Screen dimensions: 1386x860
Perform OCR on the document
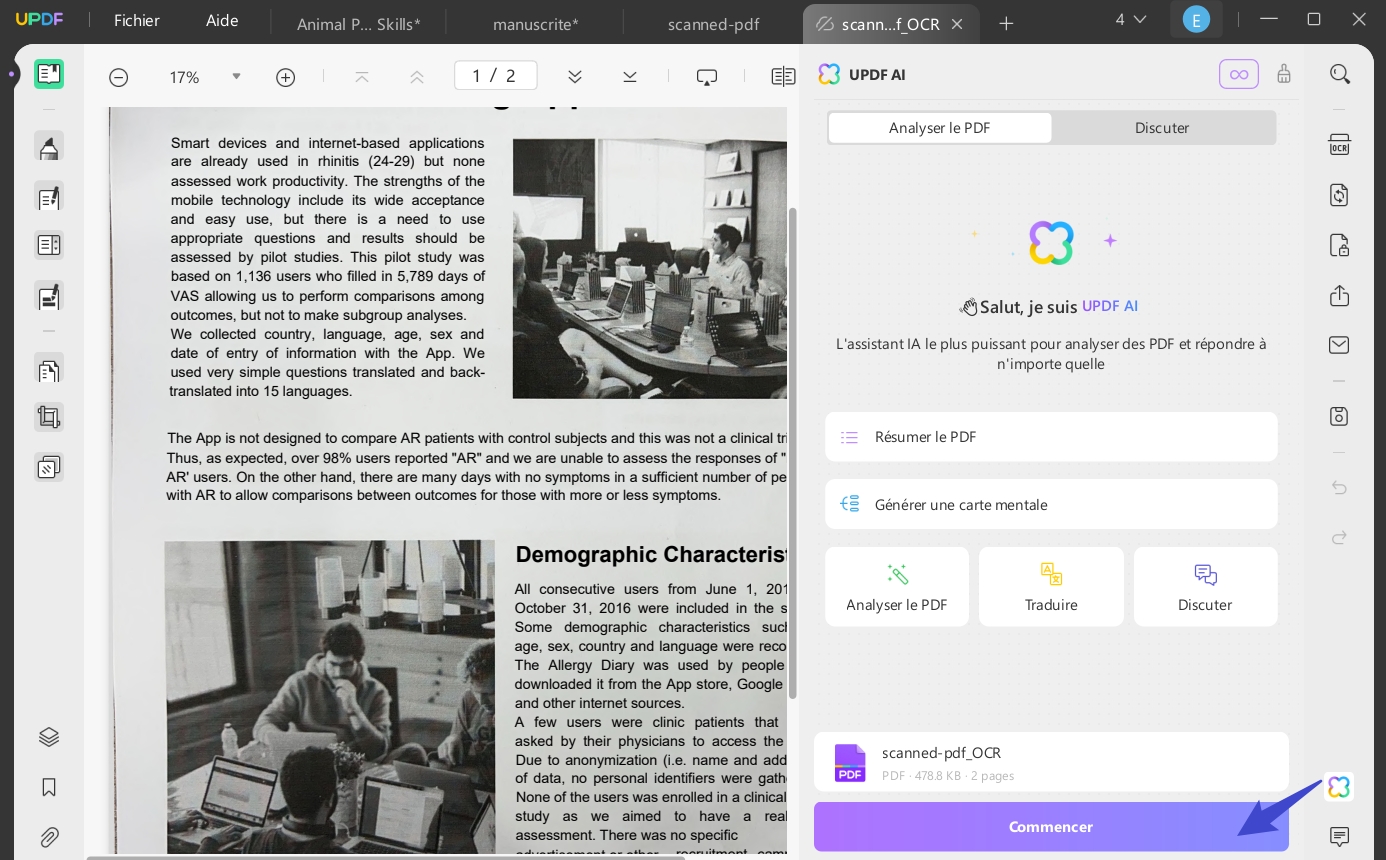tap(1340, 145)
